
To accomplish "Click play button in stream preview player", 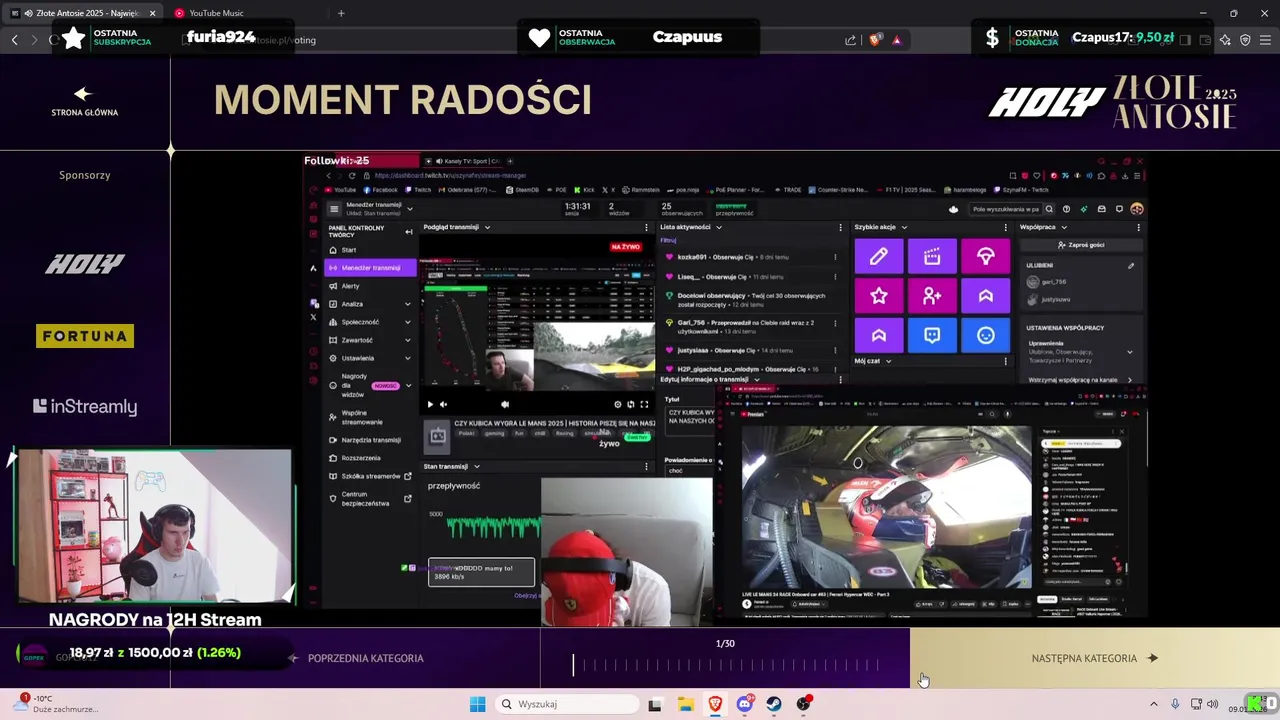I will [x=430, y=404].
